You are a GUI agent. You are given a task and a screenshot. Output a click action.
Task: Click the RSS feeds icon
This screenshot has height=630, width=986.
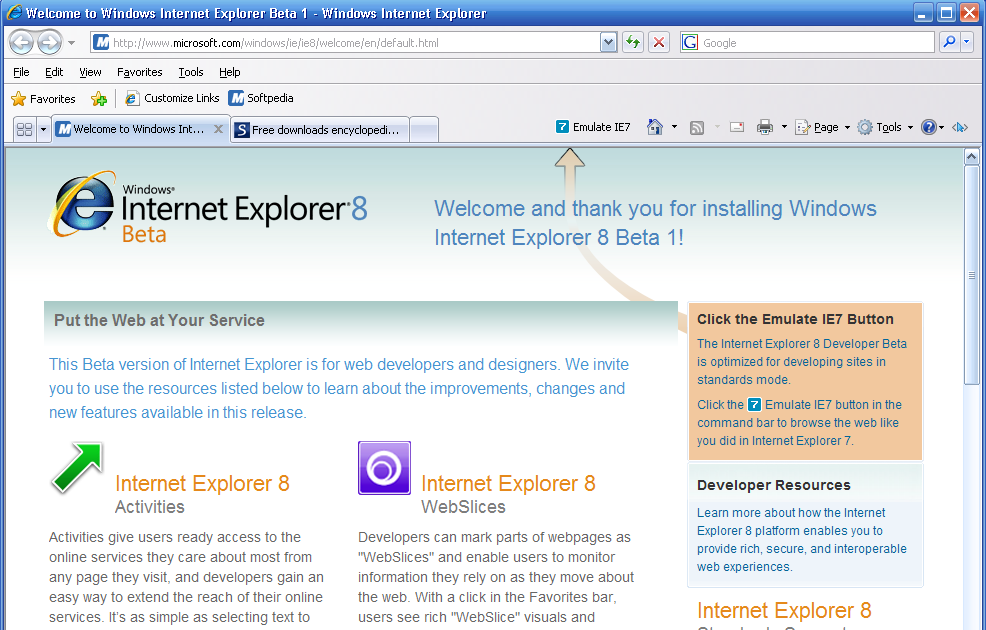[697, 128]
